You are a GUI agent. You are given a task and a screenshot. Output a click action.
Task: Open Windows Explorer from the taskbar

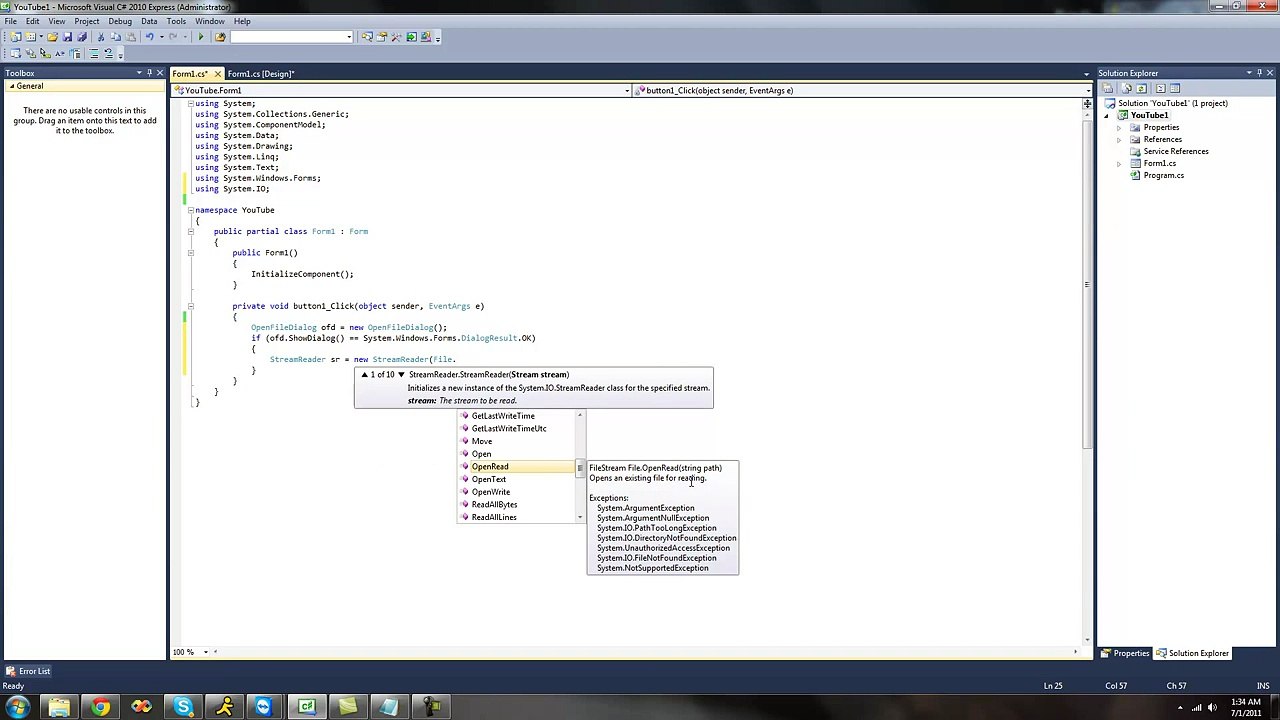[59, 707]
